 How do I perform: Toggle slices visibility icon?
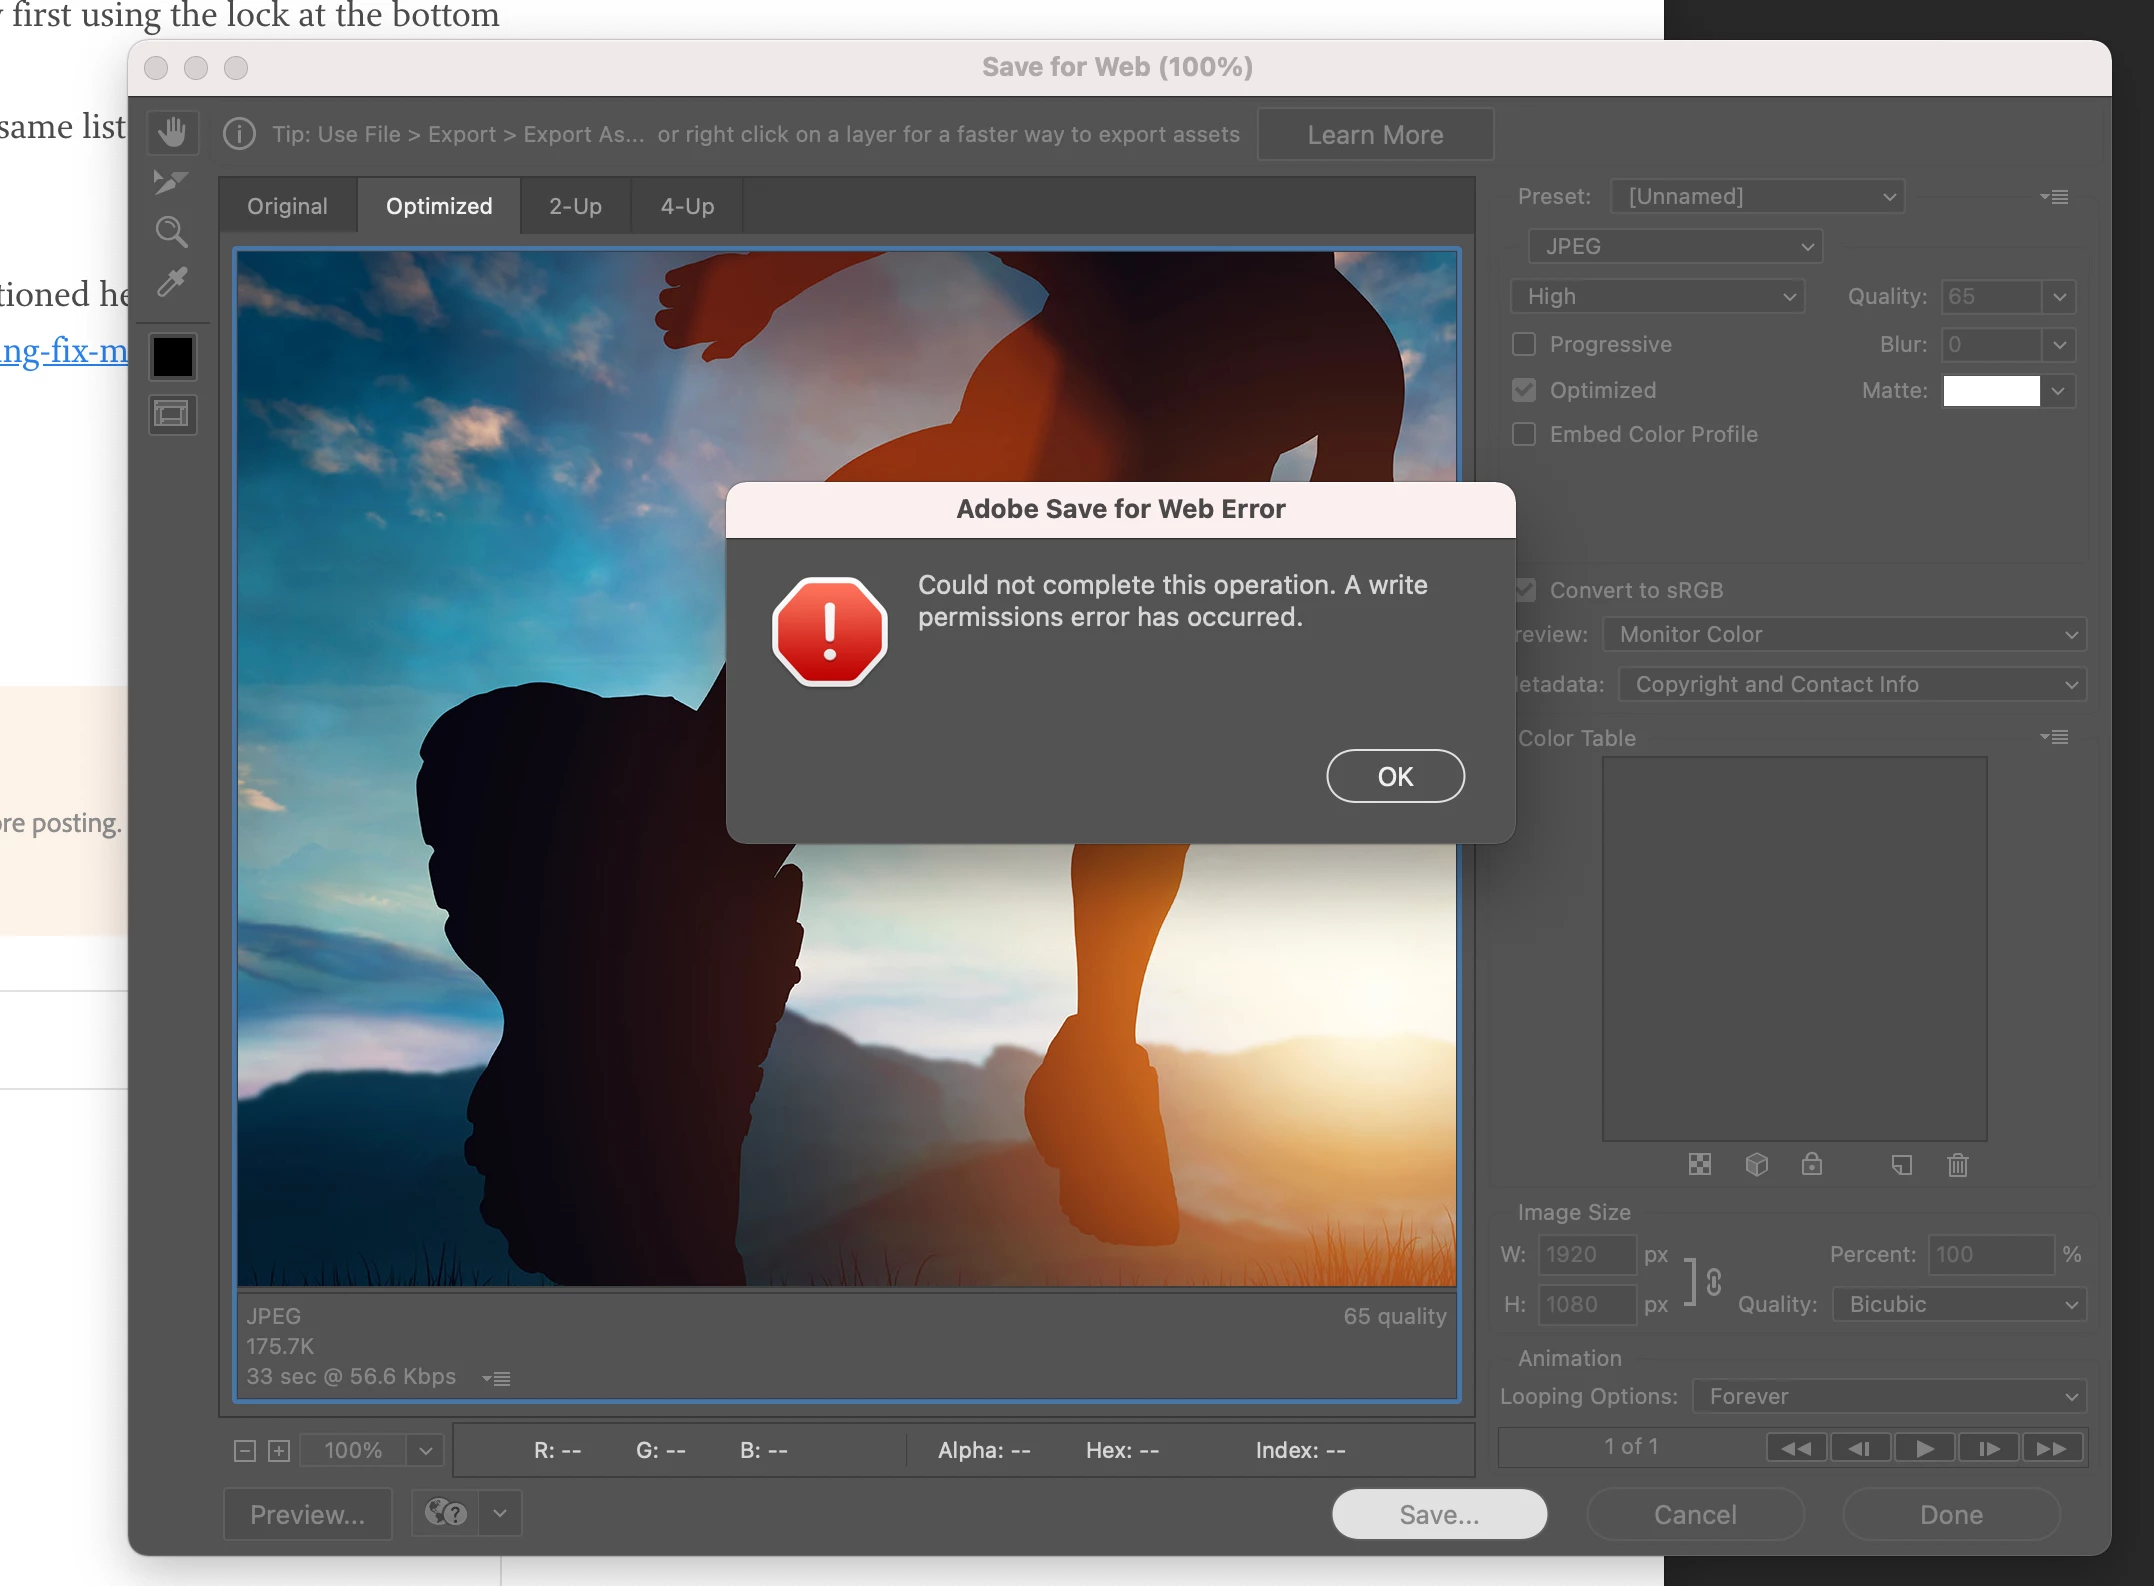172,415
